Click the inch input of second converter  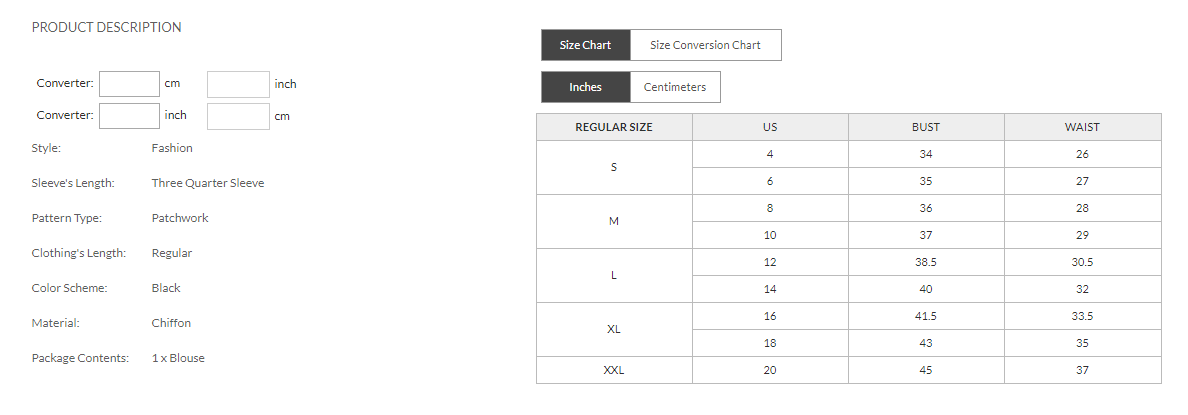tap(130, 116)
